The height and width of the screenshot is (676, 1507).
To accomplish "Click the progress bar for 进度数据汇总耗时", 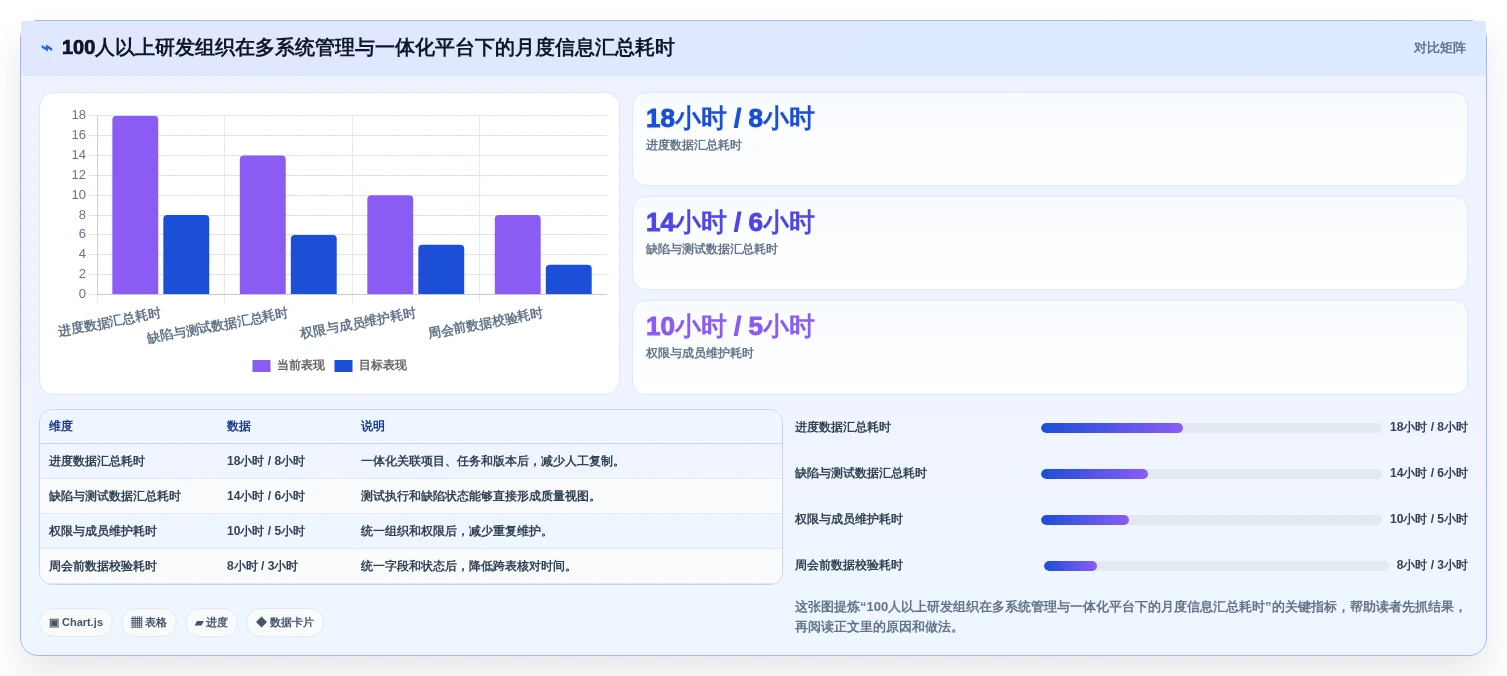I will [x=1211, y=428].
